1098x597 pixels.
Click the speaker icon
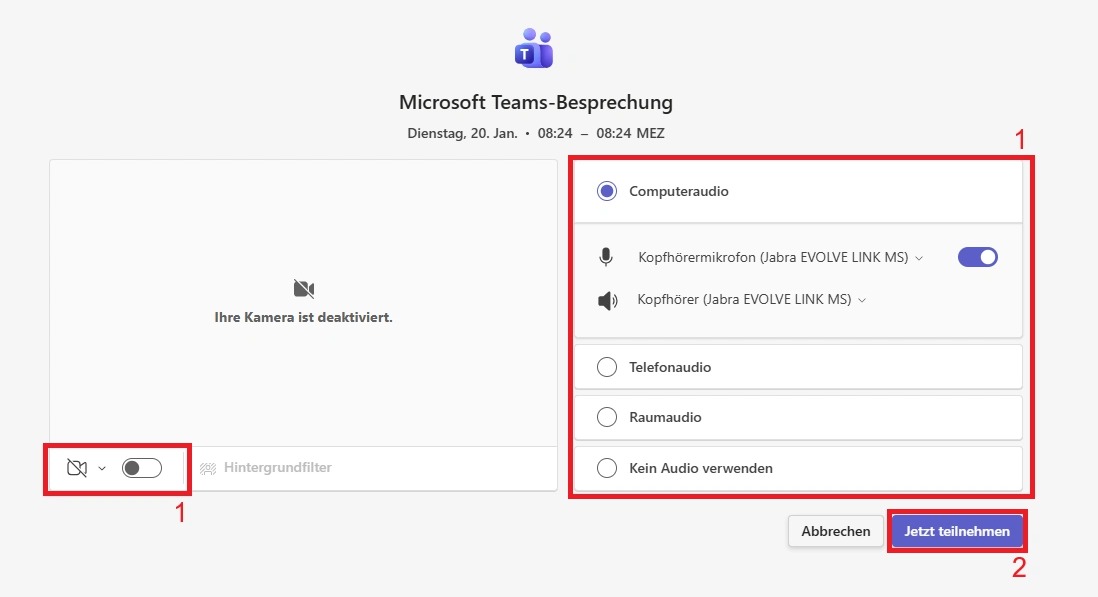click(606, 300)
